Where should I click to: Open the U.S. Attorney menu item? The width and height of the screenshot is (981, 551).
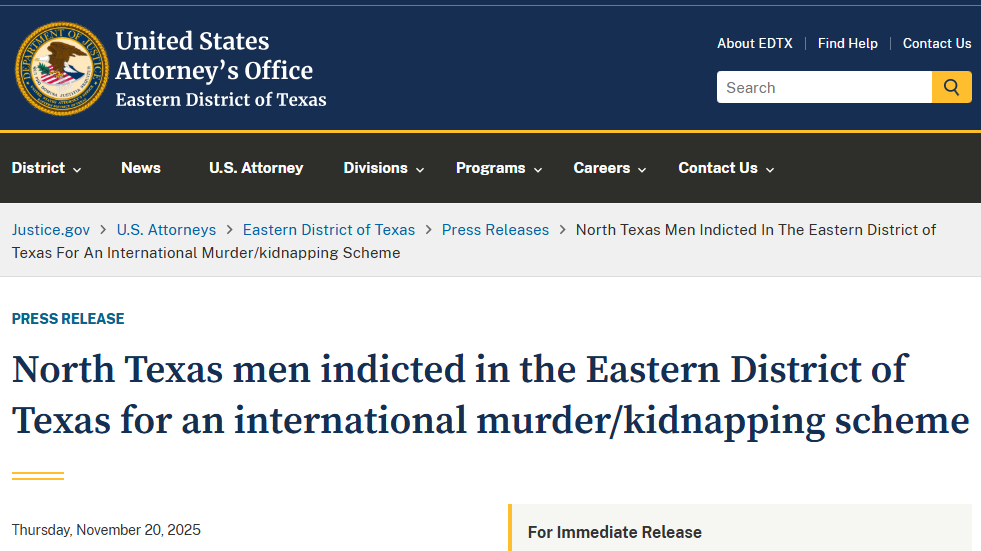click(x=256, y=168)
